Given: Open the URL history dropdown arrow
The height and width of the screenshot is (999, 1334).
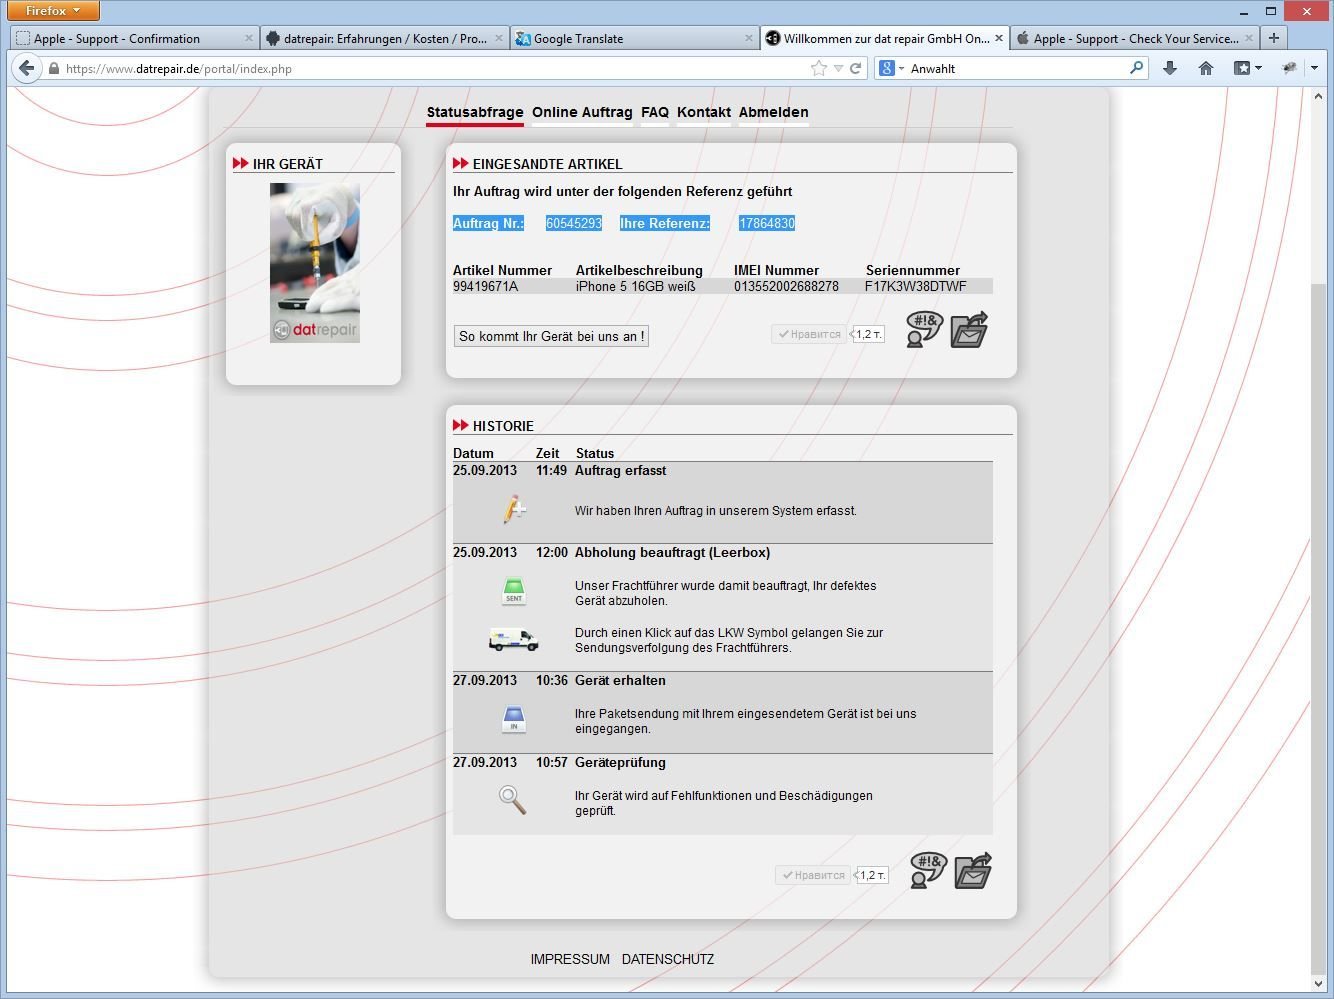Looking at the screenshot, I should coord(838,69).
